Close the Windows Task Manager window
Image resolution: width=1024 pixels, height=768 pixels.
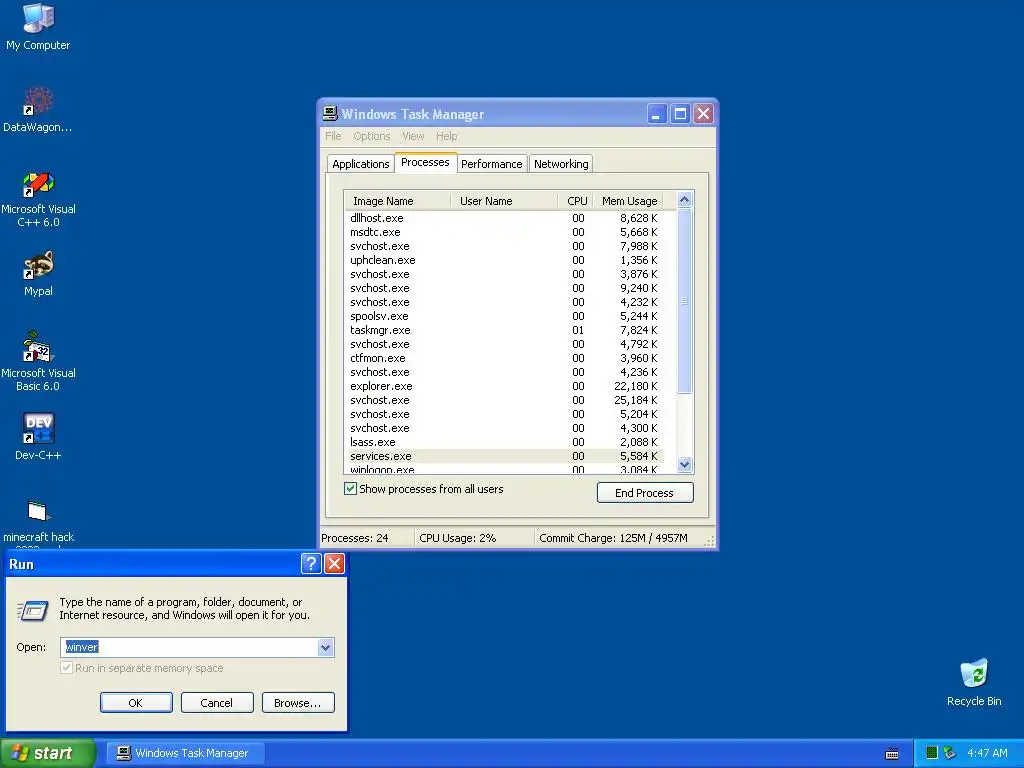(703, 114)
